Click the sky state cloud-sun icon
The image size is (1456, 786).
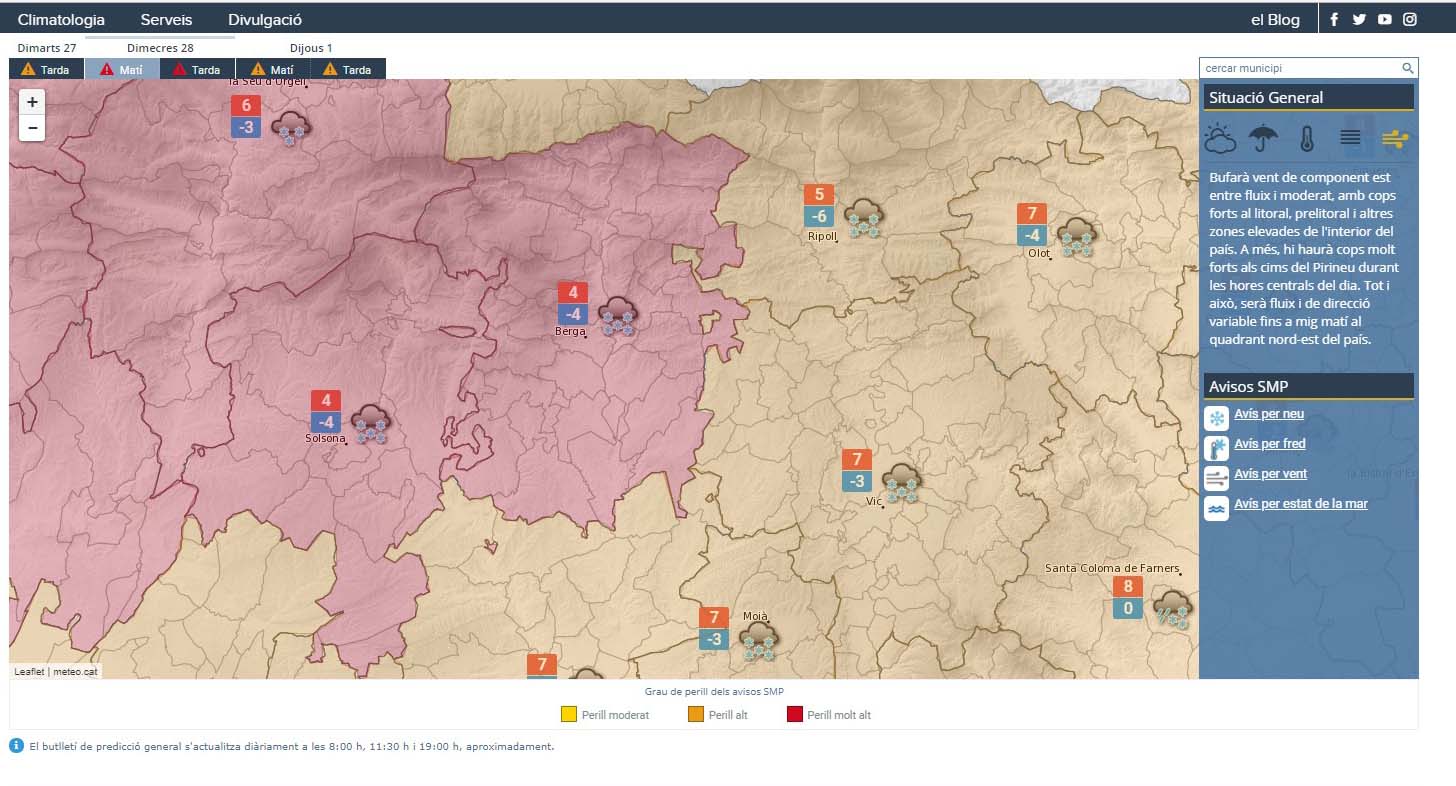point(1220,138)
